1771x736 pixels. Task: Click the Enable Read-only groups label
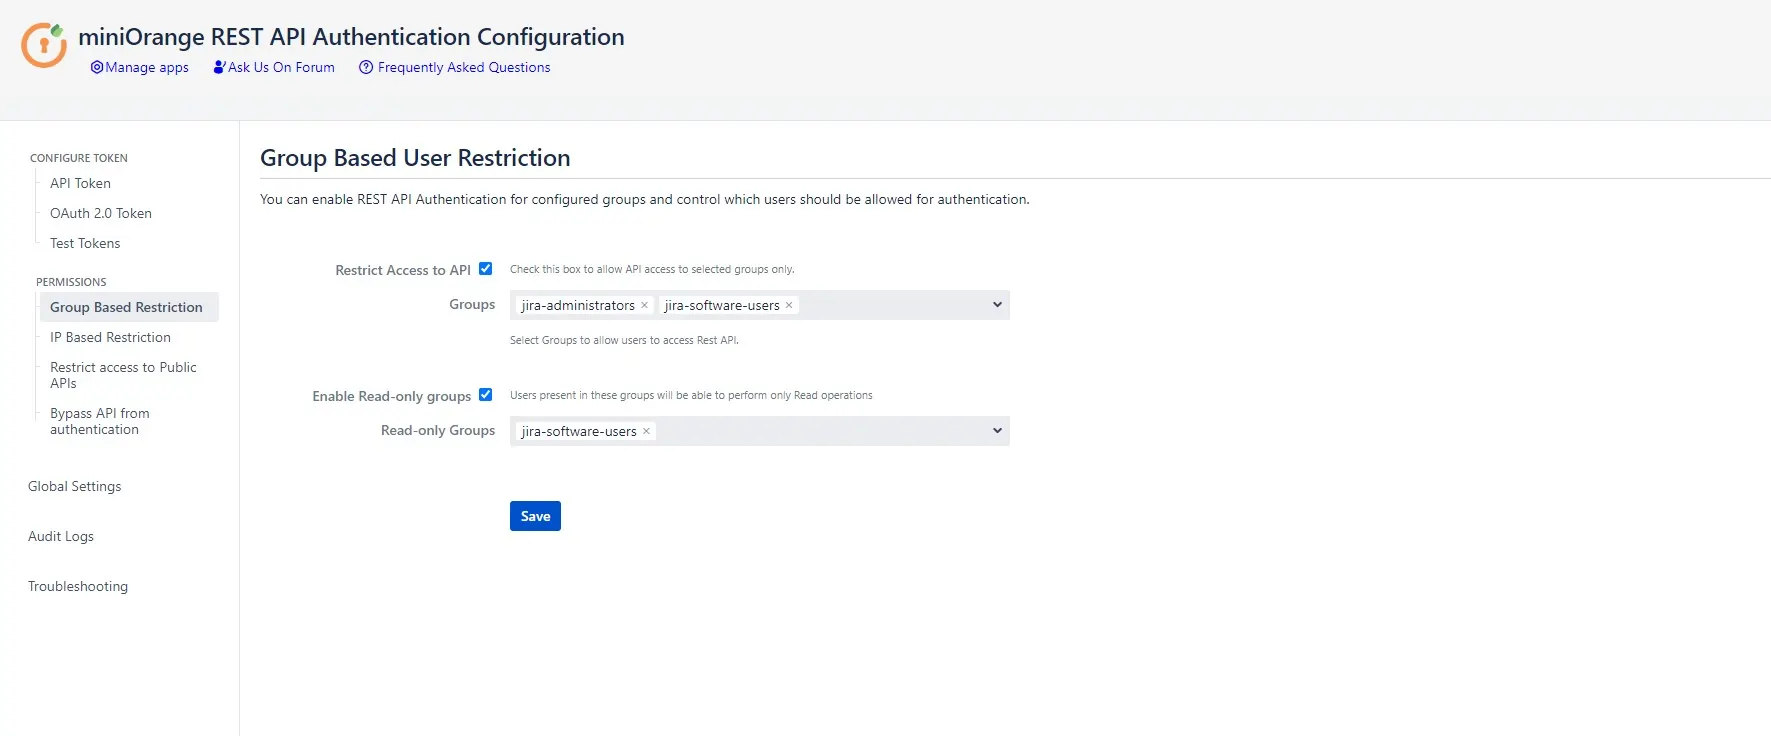coord(391,396)
